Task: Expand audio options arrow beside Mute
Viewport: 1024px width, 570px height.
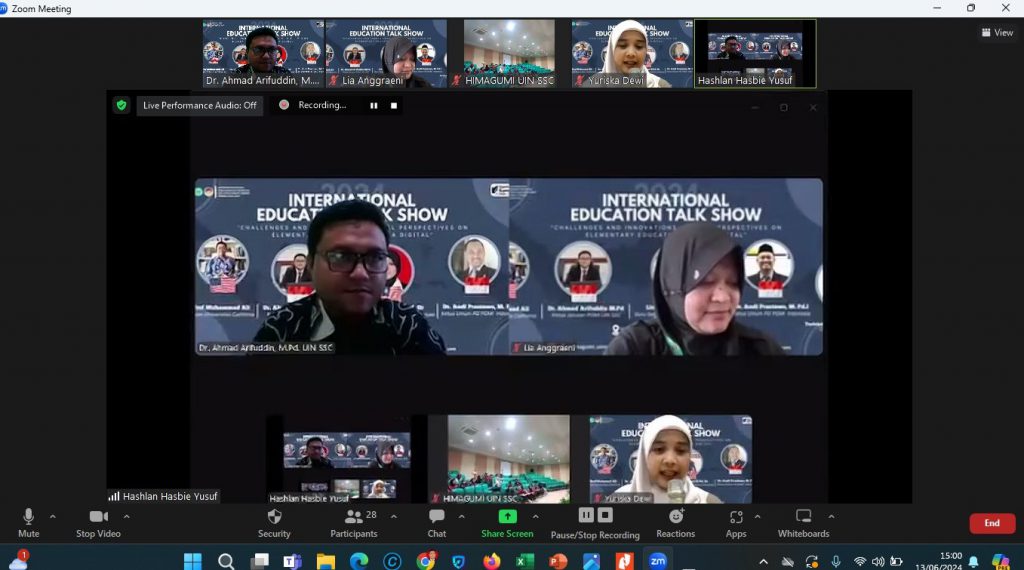Action: pos(53,516)
